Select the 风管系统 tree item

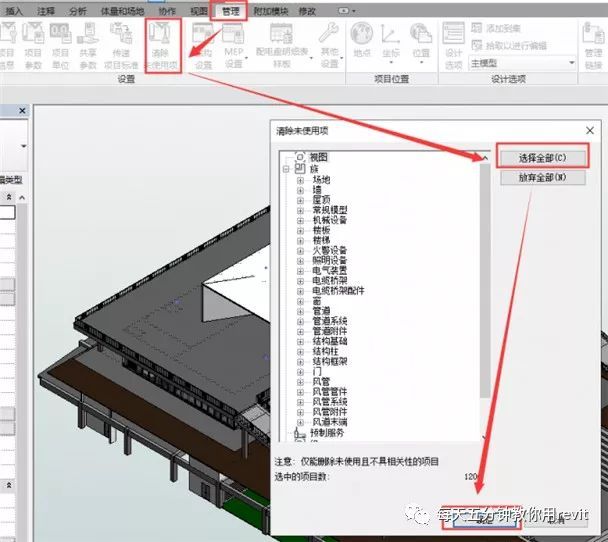pos(330,401)
